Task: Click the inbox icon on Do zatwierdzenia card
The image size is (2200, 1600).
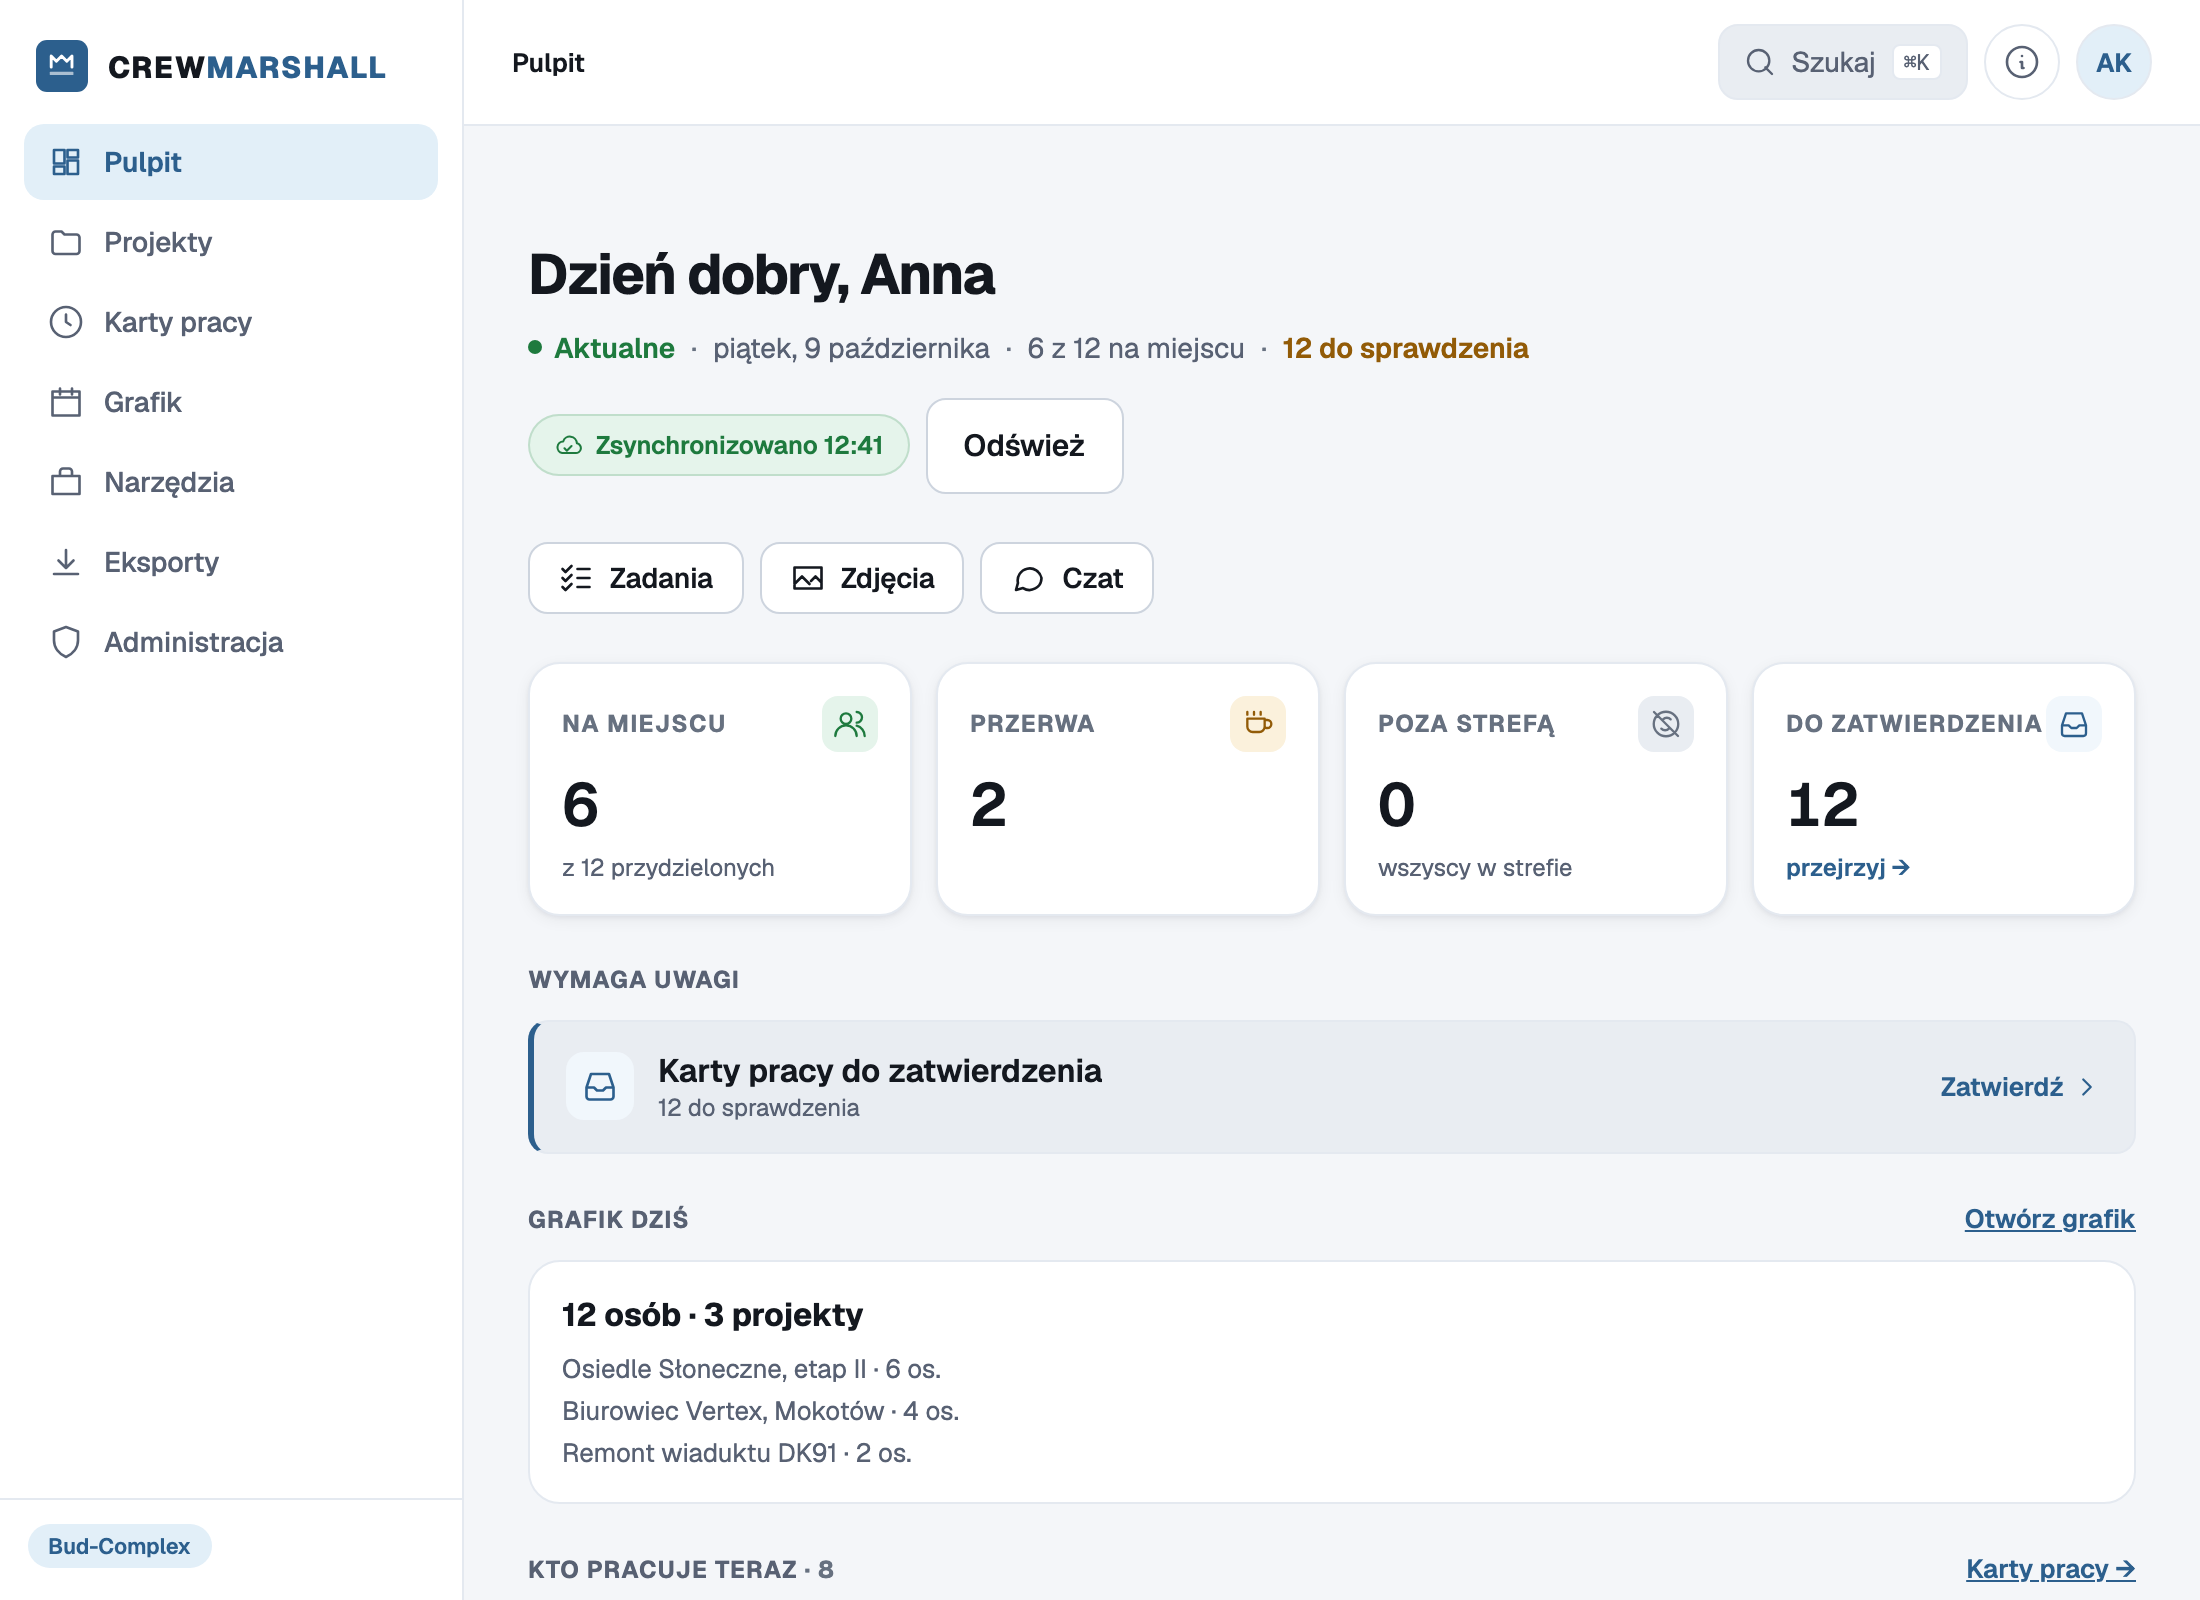Action: [2074, 723]
